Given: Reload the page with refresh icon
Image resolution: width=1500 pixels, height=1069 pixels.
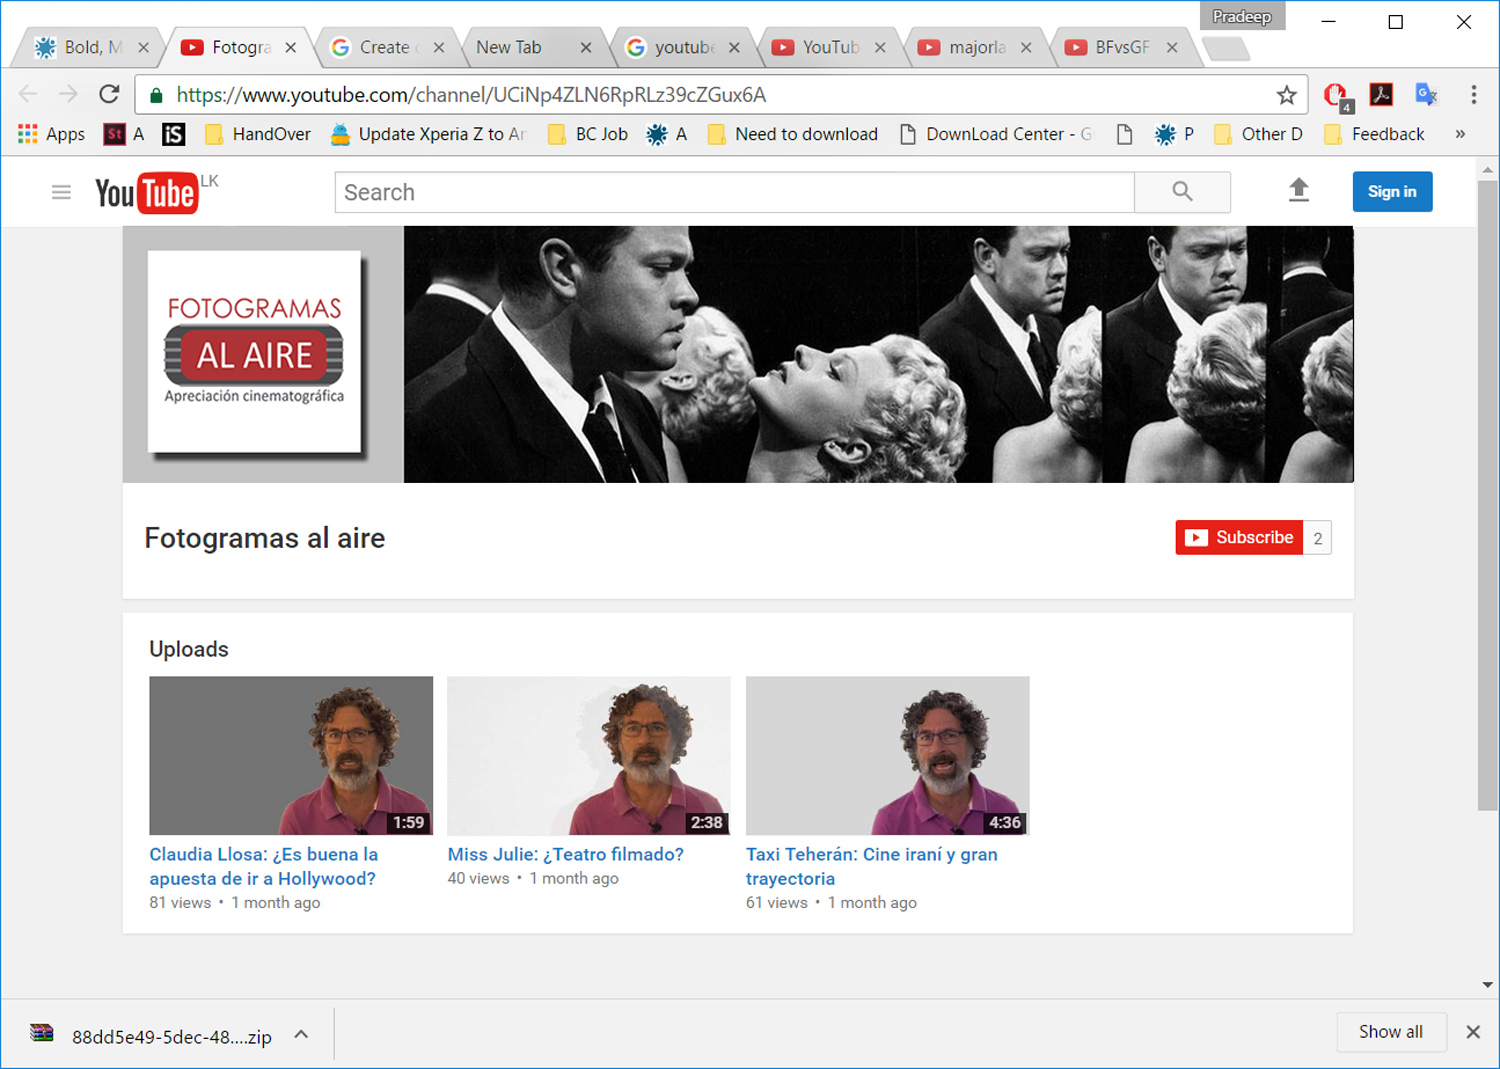Looking at the screenshot, I should [109, 95].
